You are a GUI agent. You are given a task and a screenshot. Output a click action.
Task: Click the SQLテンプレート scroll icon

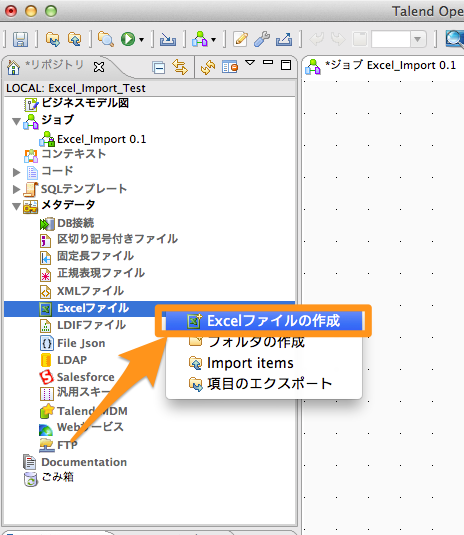coord(30,189)
